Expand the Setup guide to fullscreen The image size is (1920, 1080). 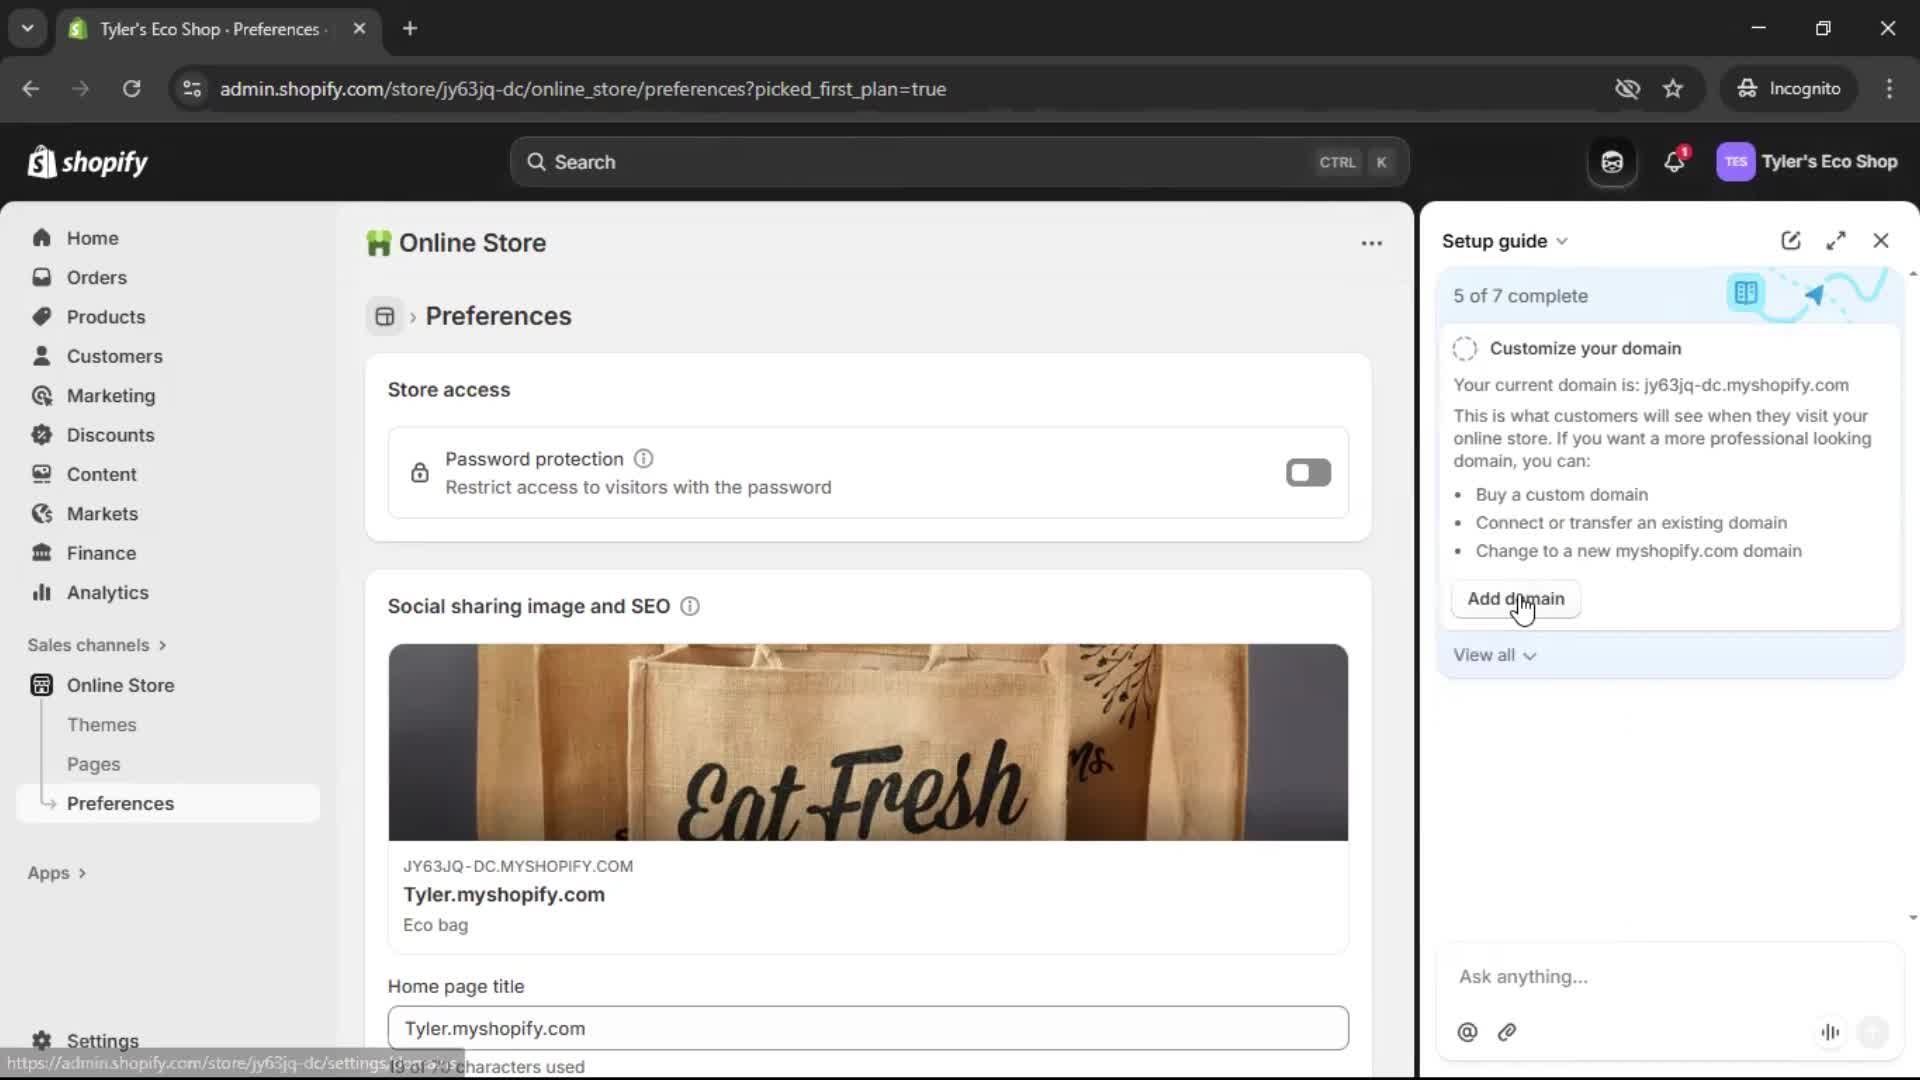coord(1836,240)
